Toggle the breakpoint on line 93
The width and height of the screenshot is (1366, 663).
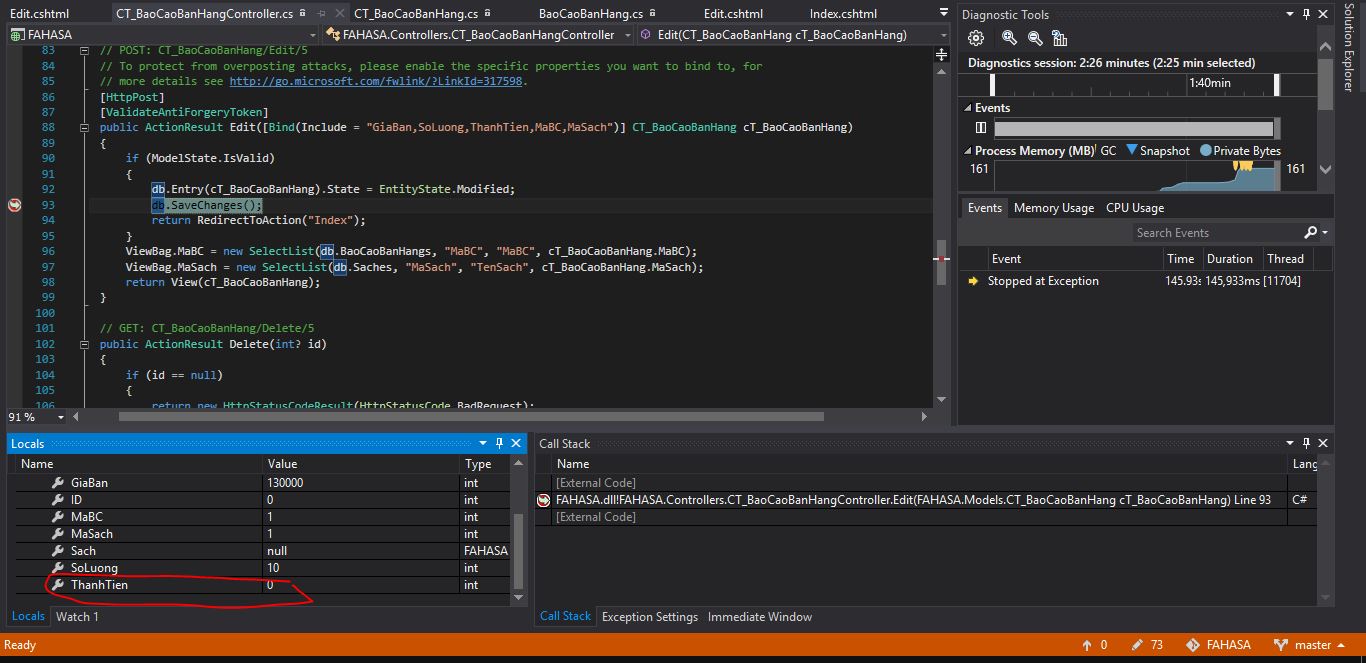click(x=14, y=205)
